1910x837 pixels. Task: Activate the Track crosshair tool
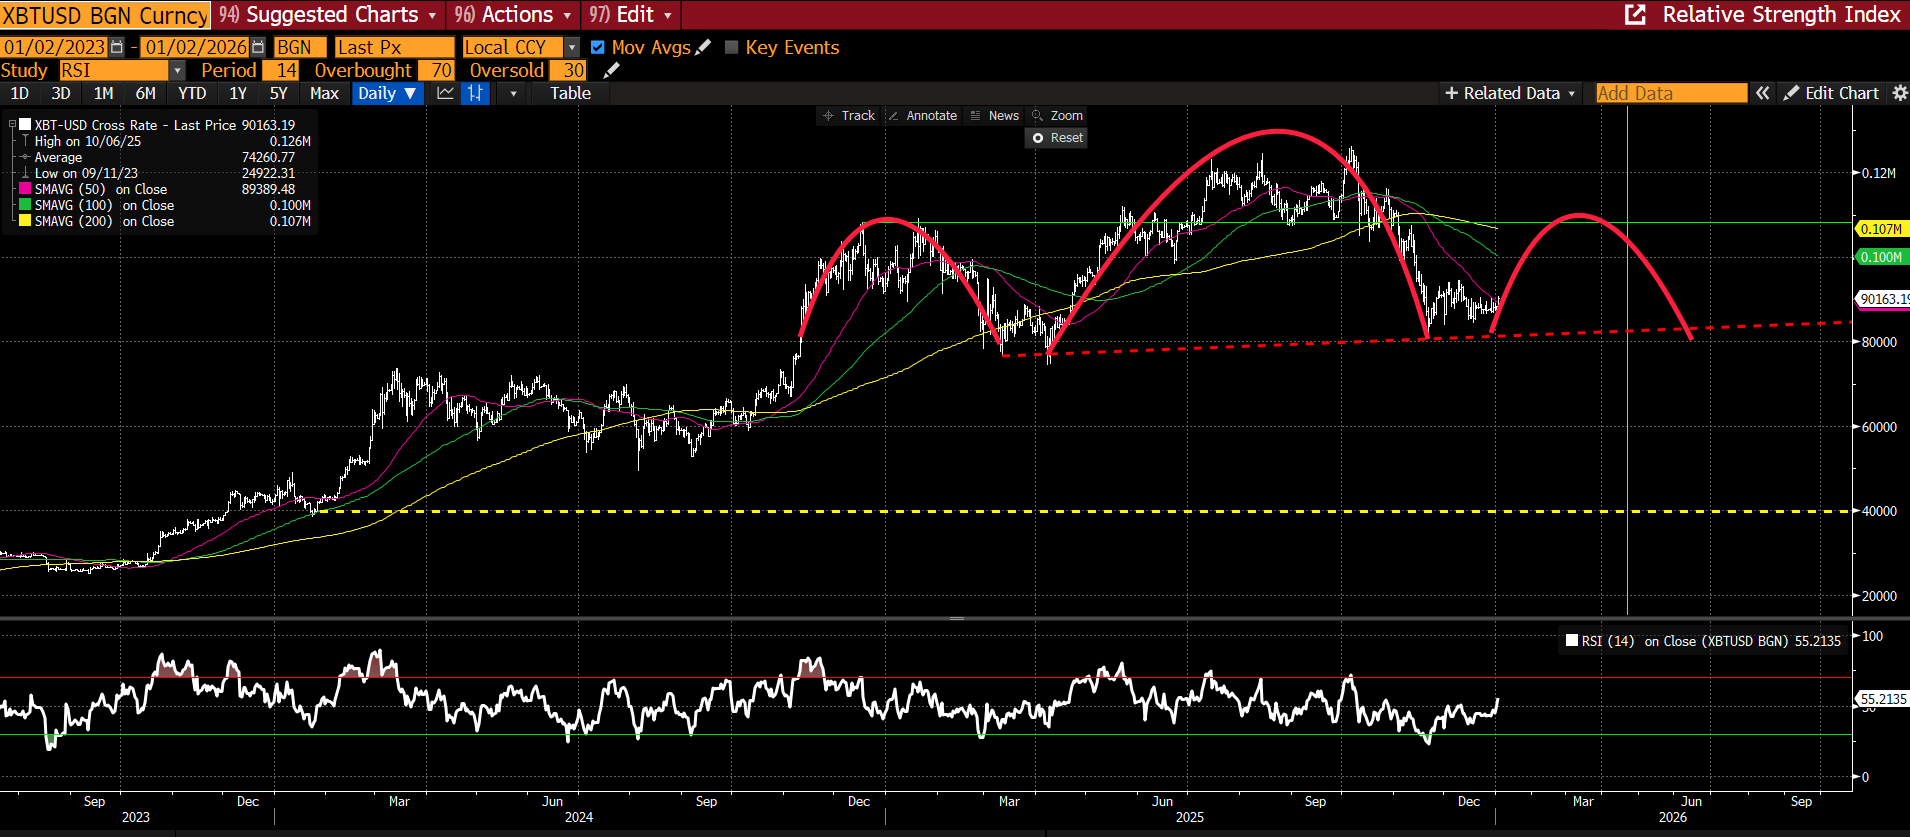click(849, 116)
